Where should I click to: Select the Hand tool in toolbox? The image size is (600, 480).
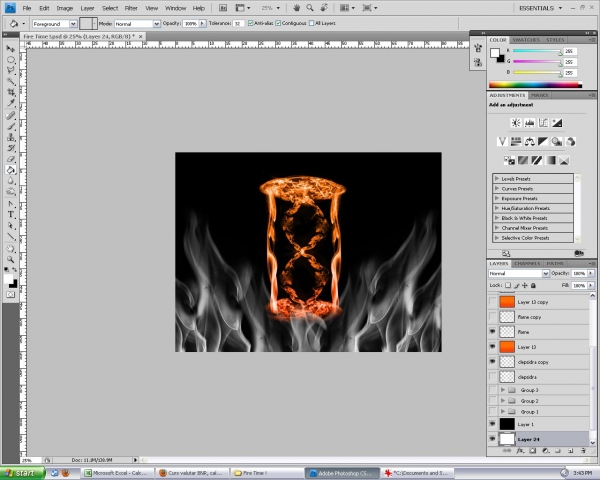point(10,249)
